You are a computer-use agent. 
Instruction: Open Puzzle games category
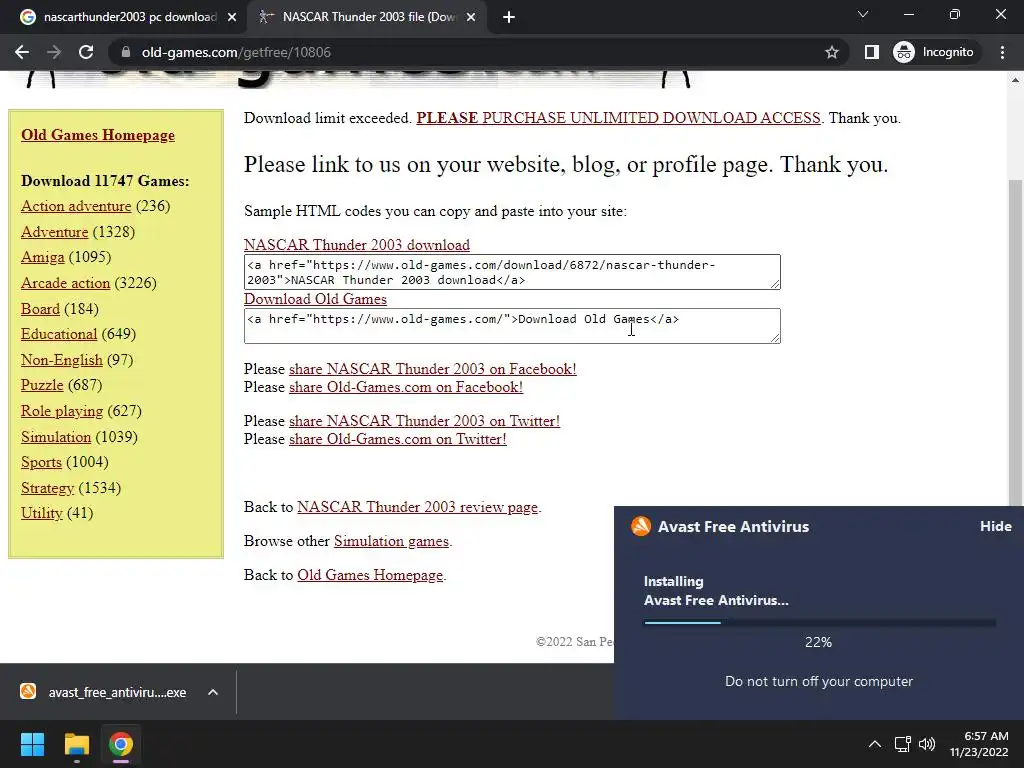pyautogui.click(x=42, y=385)
